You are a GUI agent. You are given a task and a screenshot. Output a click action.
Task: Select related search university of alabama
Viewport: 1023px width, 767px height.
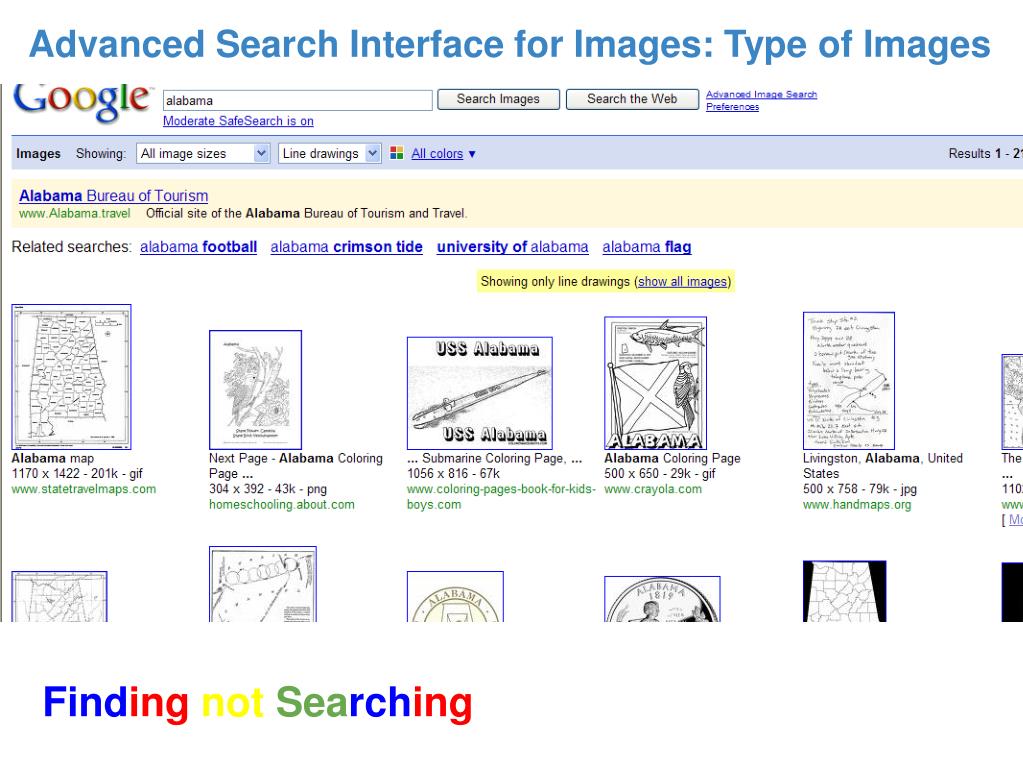[512, 247]
